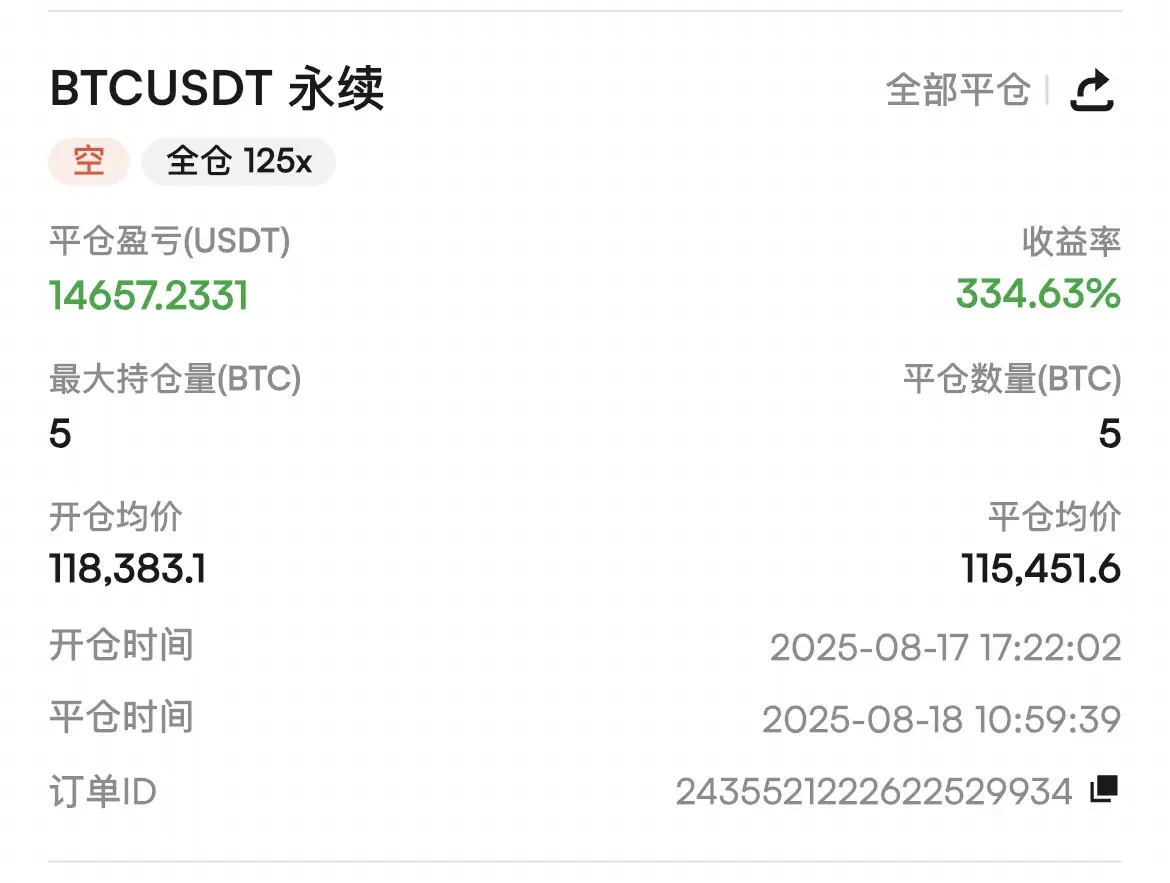This screenshot has height=883, width=1170.
Task: Open the BTCUSDT 永续 contract title
Action: (216, 89)
